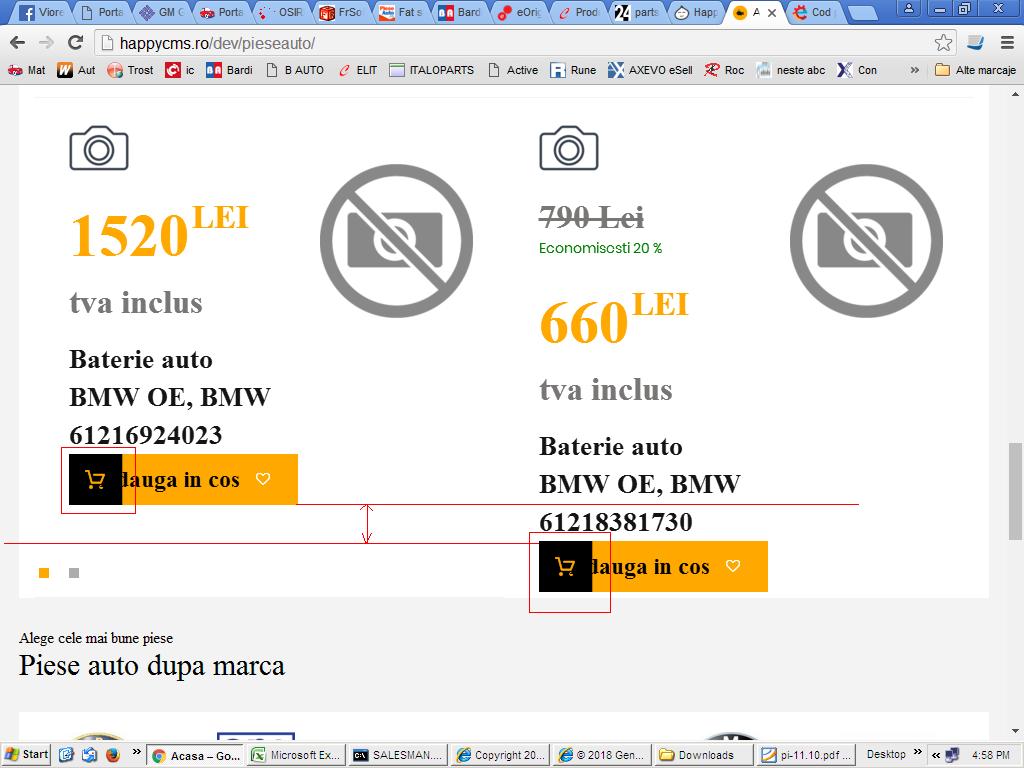The image size is (1024, 768).
Task: Switch to the GM tab
Action: coord(163,12)
